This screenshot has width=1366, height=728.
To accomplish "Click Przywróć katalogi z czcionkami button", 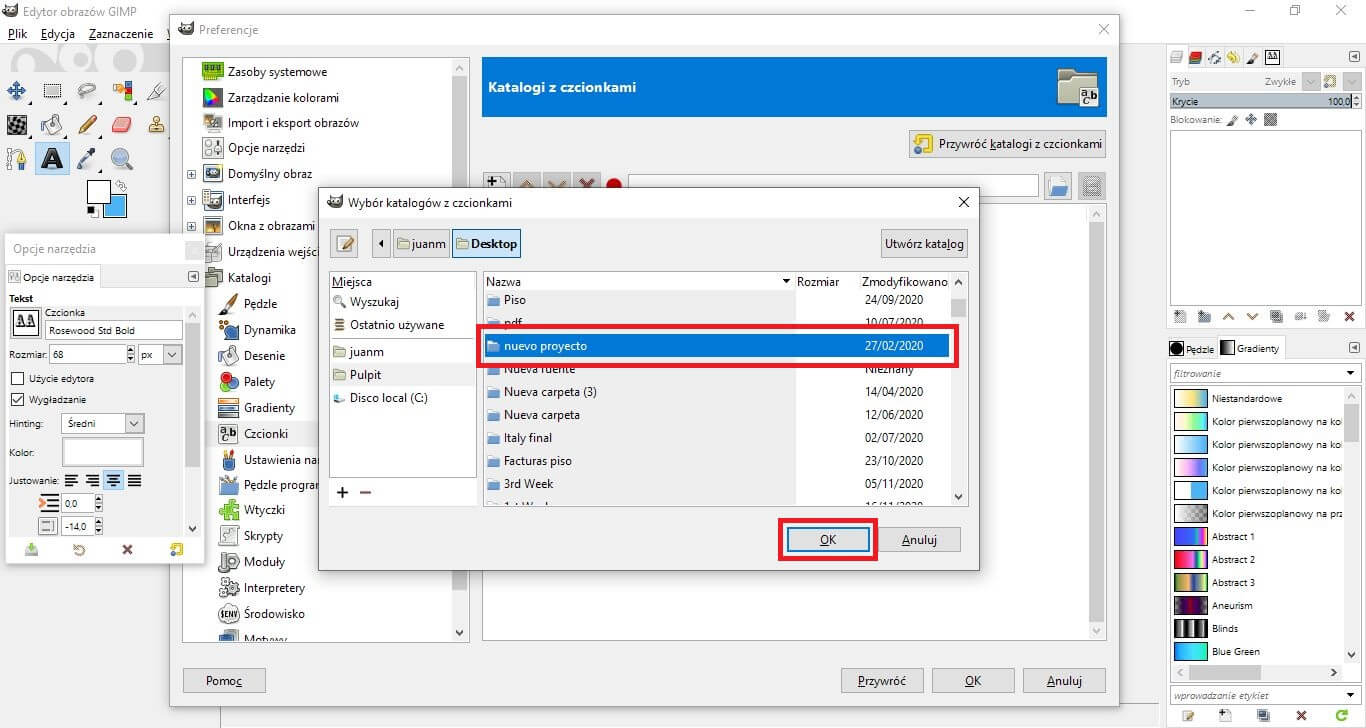I will (1008, 144).
